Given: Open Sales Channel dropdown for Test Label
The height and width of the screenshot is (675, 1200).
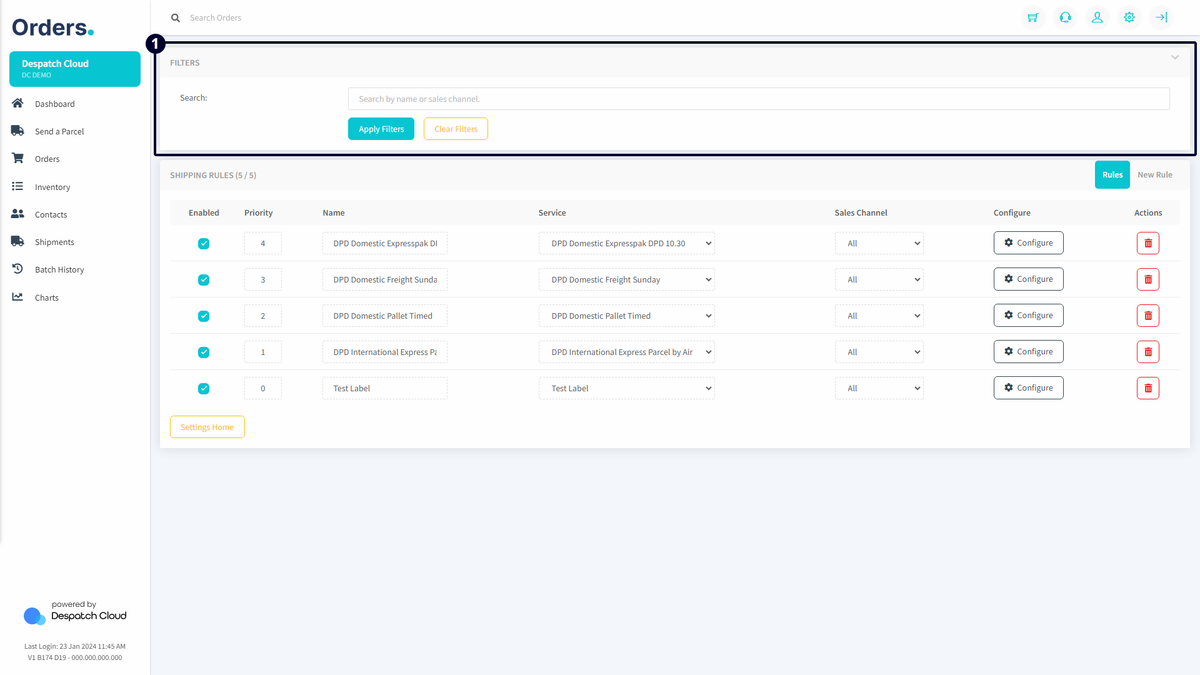Looking at the screenshot, I should (x=879, y=388).
